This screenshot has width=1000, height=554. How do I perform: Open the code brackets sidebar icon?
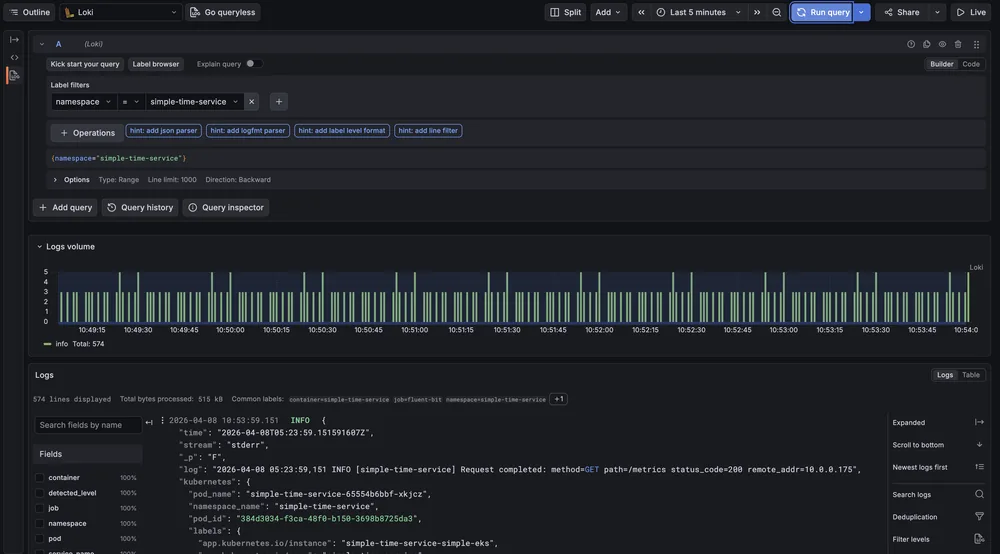pyautogui.click(x=14, y=57)
